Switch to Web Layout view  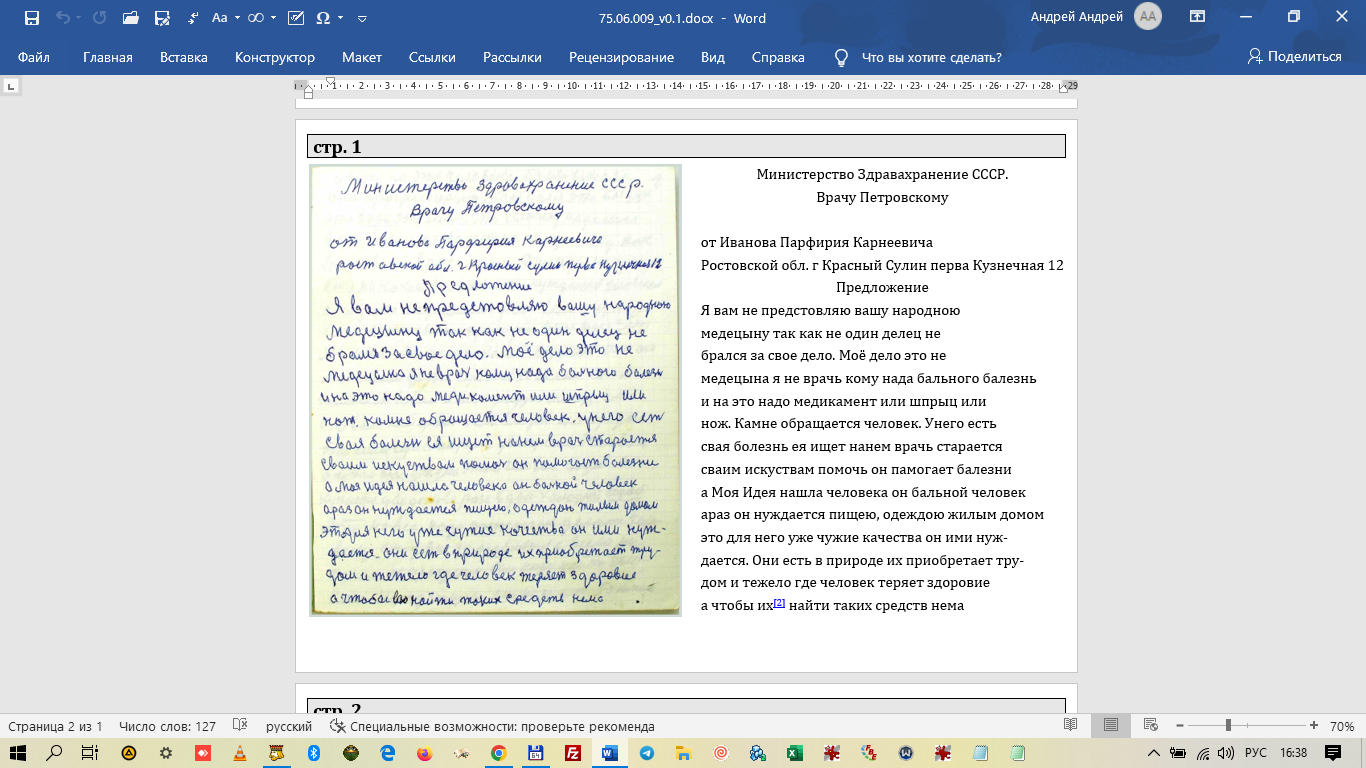pos(1151,726)
